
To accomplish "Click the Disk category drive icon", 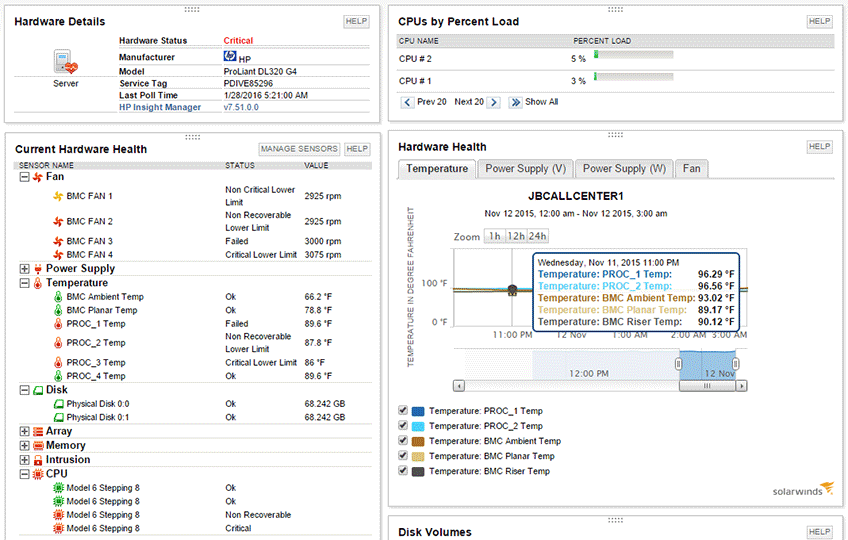I will pyautogui.click(x=38, y=390).
